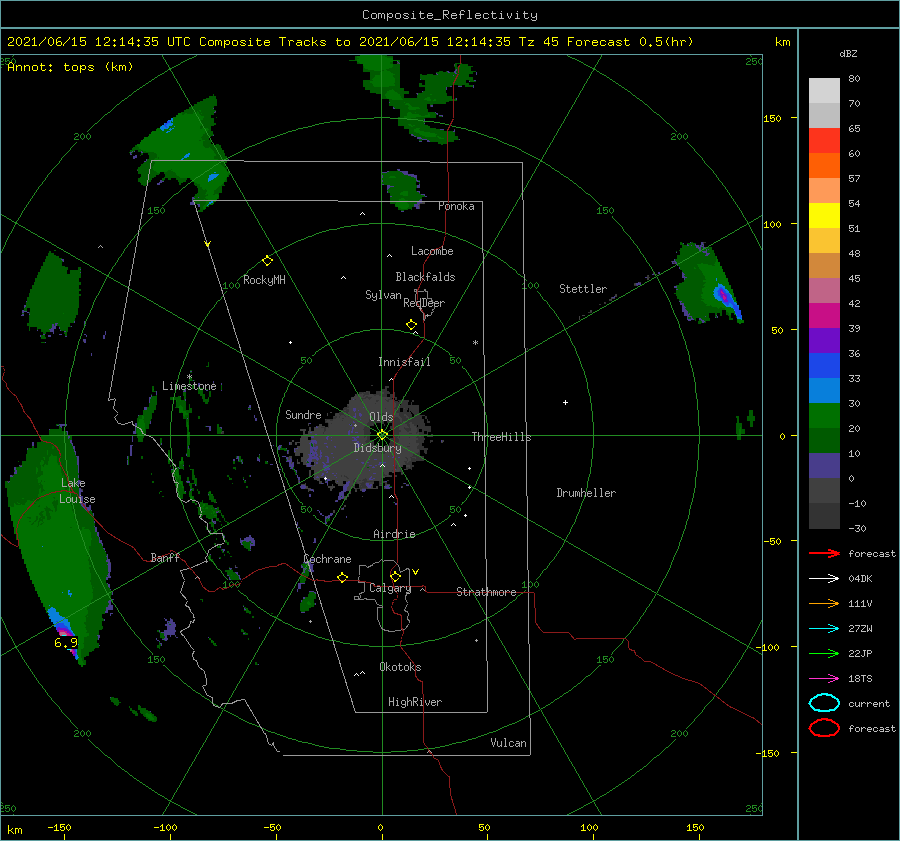
Task: Click the Stettler label
Action: click(x=583, y=289)
